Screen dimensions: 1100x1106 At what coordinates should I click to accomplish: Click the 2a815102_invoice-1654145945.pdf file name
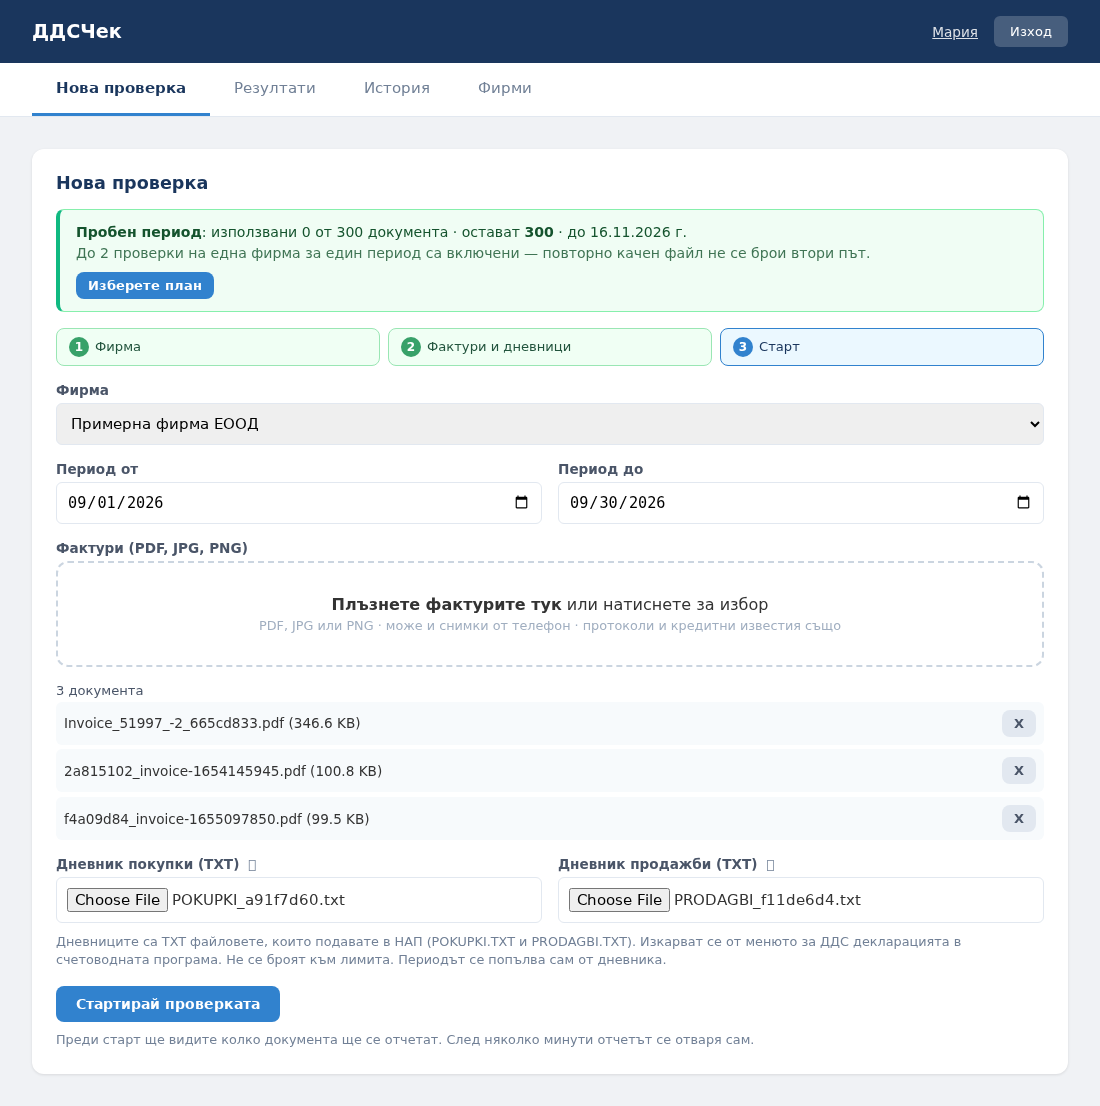click(223, 771)
